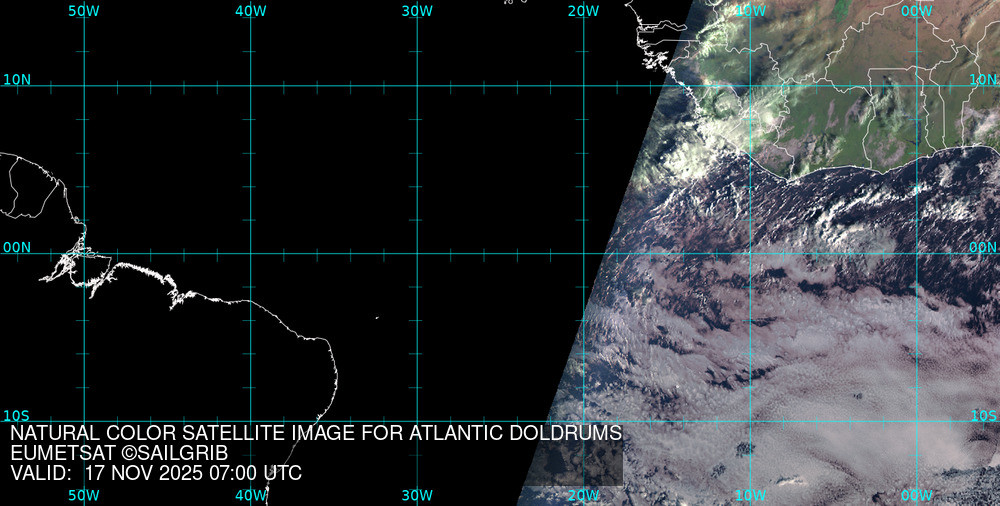Click the 30W longitude label at bottom

pyautogui.click(x=416, y=495)
